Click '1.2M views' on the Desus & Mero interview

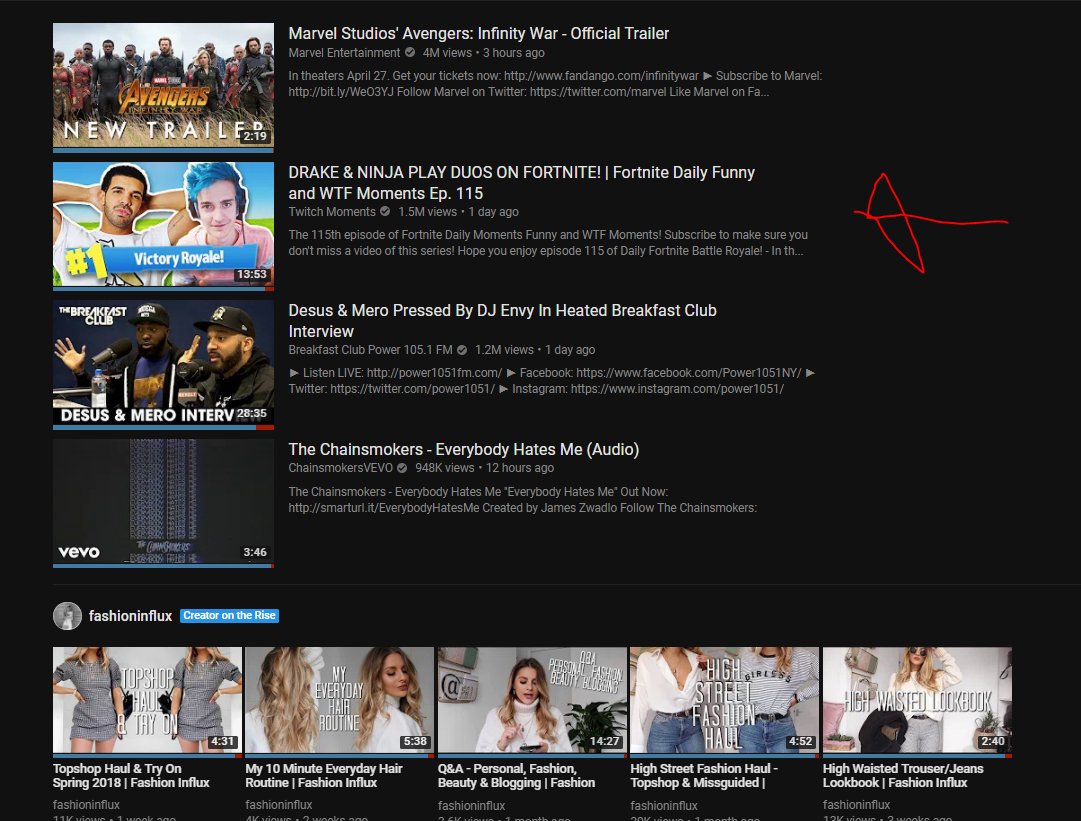504,349
